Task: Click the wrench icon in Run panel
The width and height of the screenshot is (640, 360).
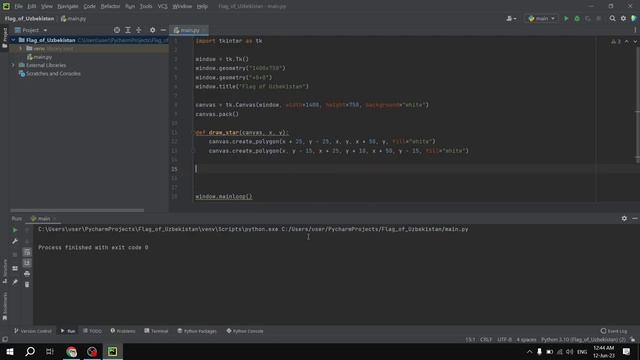Action: click(x=15, y=241)
